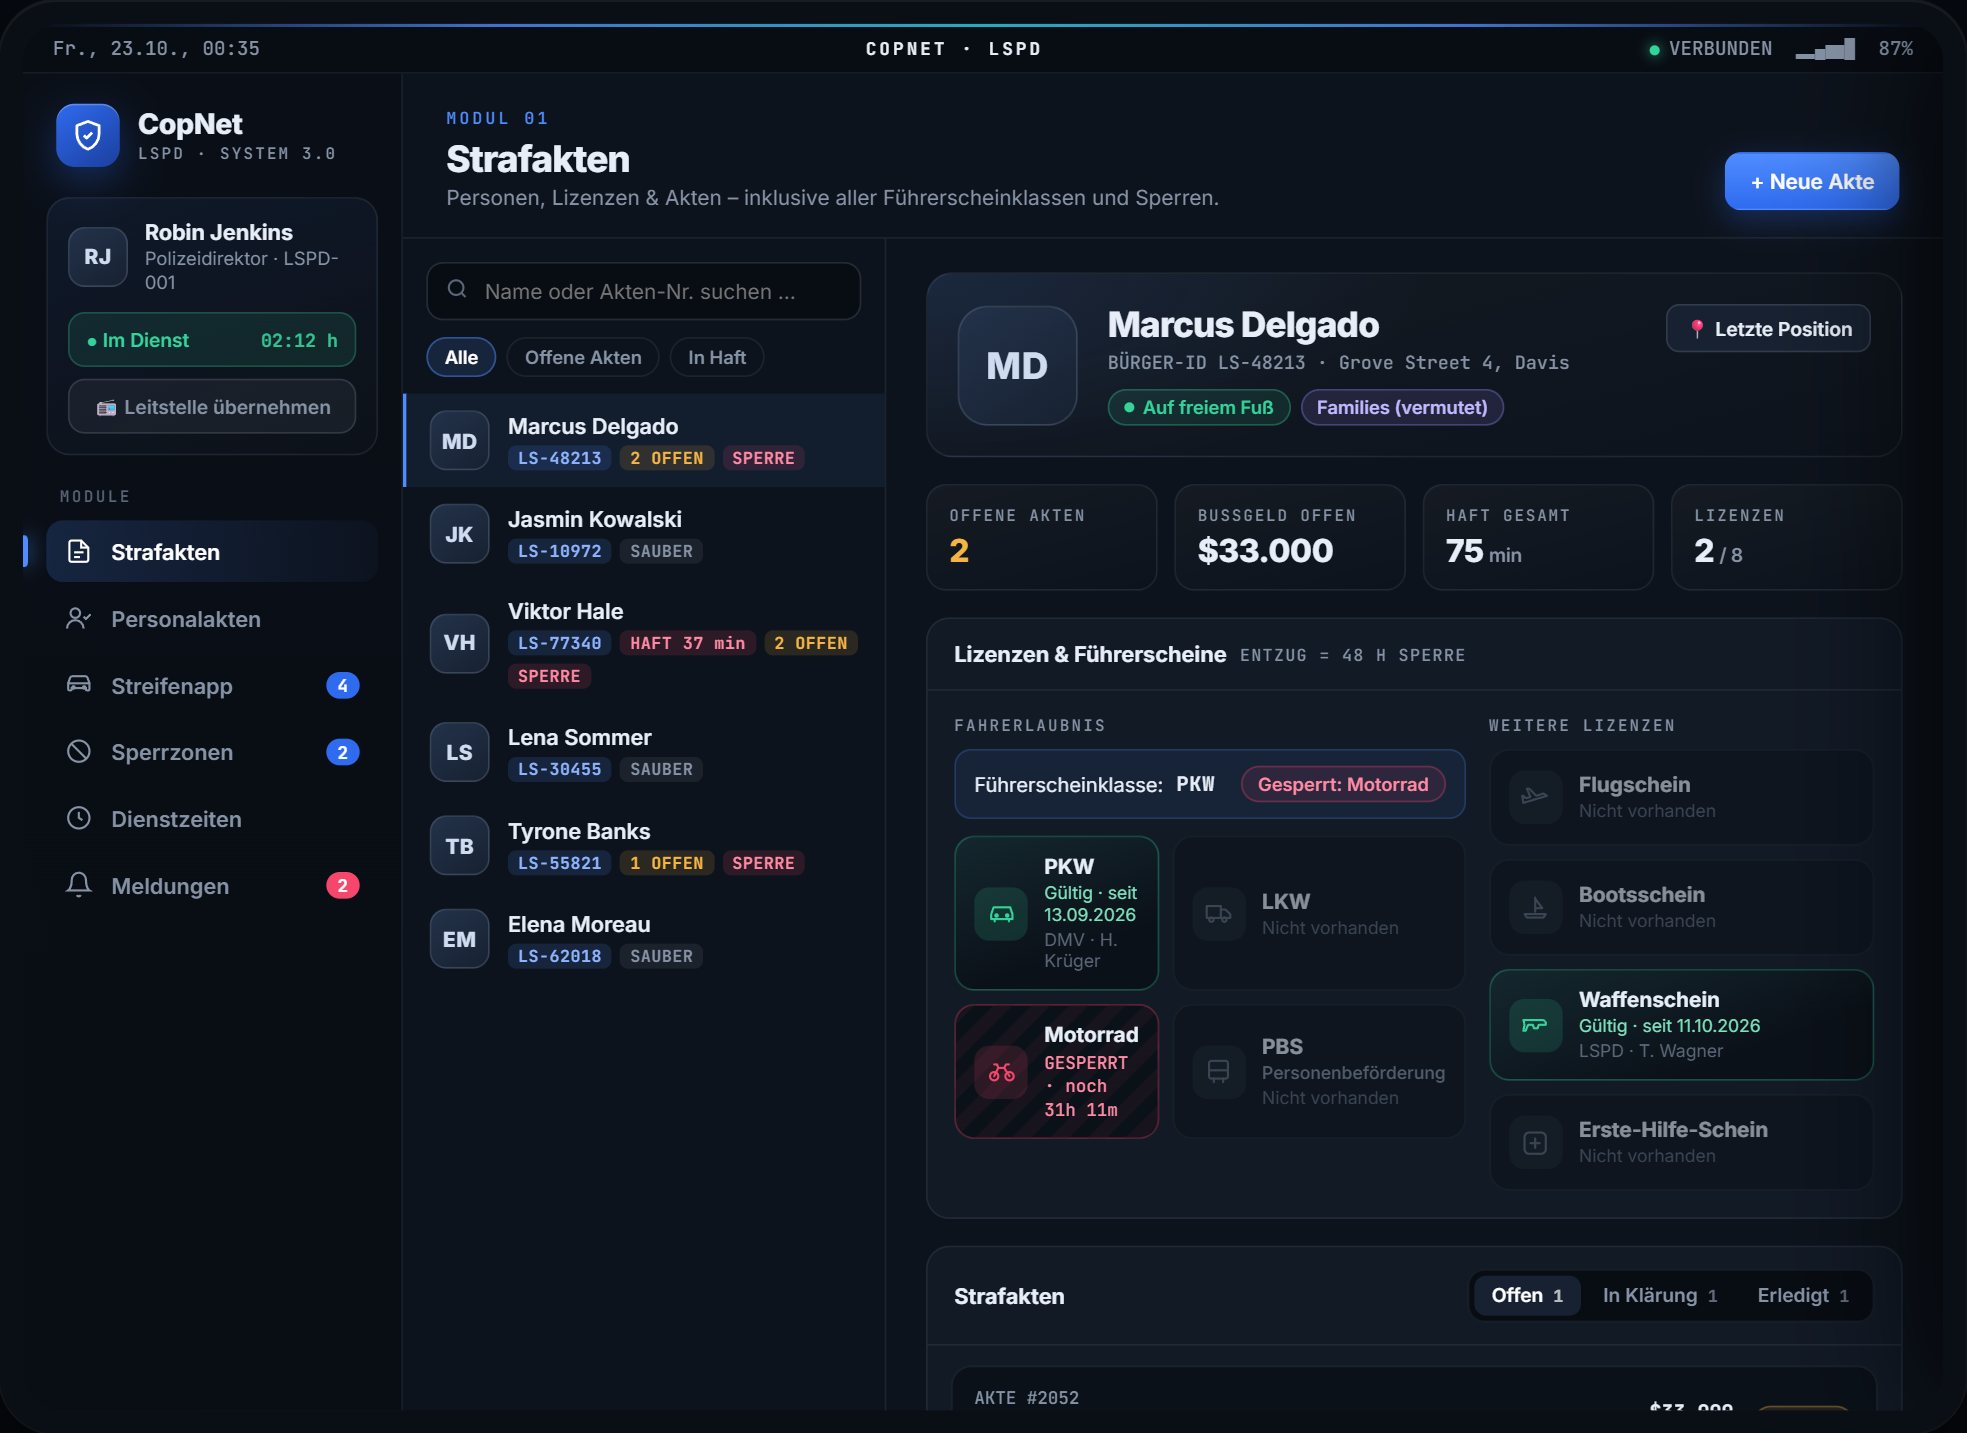Click the + Neue Akte button

tap(1812, 181)
